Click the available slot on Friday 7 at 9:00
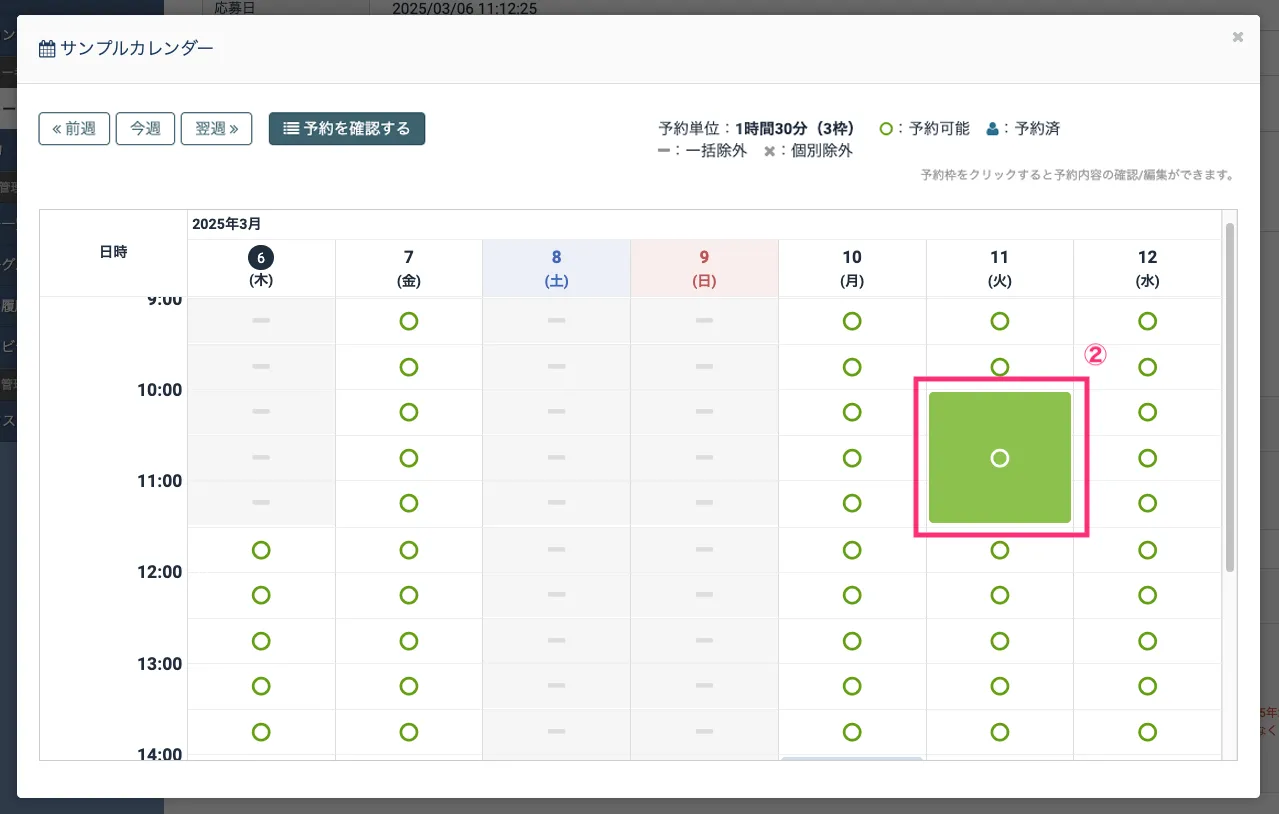This screenshot has width=1279, height=814. 408,321
